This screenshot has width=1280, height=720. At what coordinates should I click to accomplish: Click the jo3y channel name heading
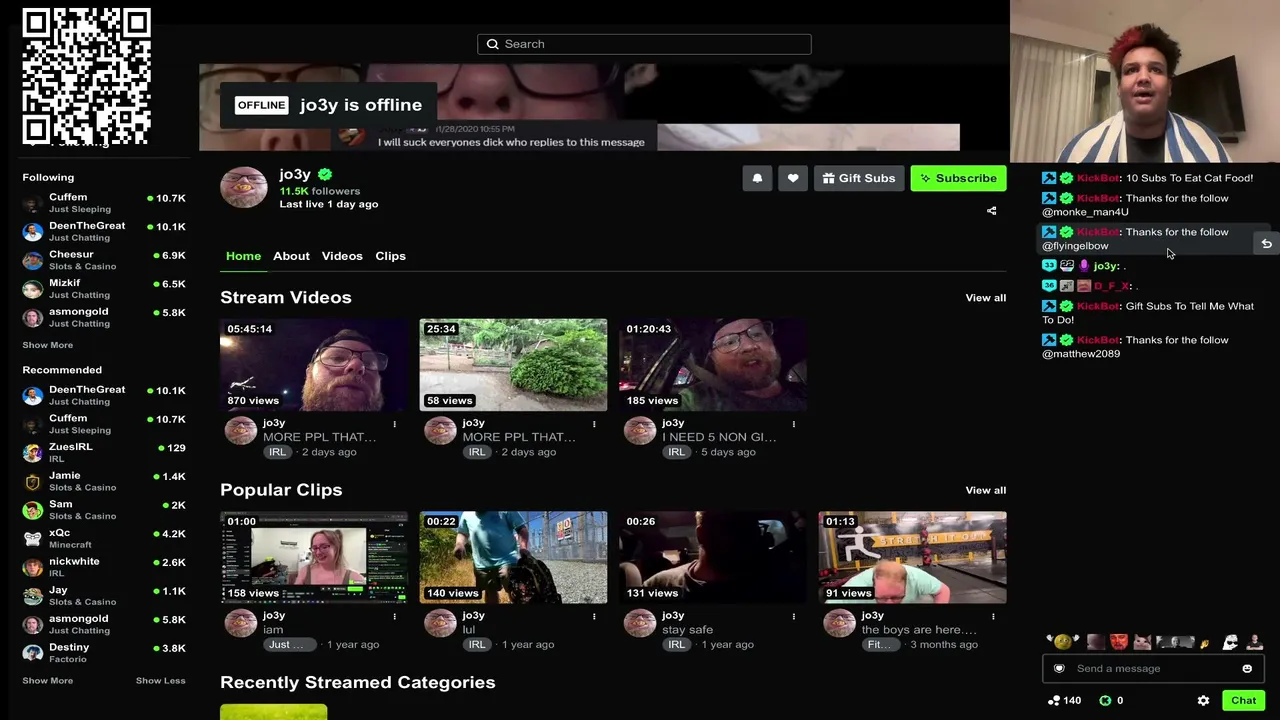click(295, 174)
